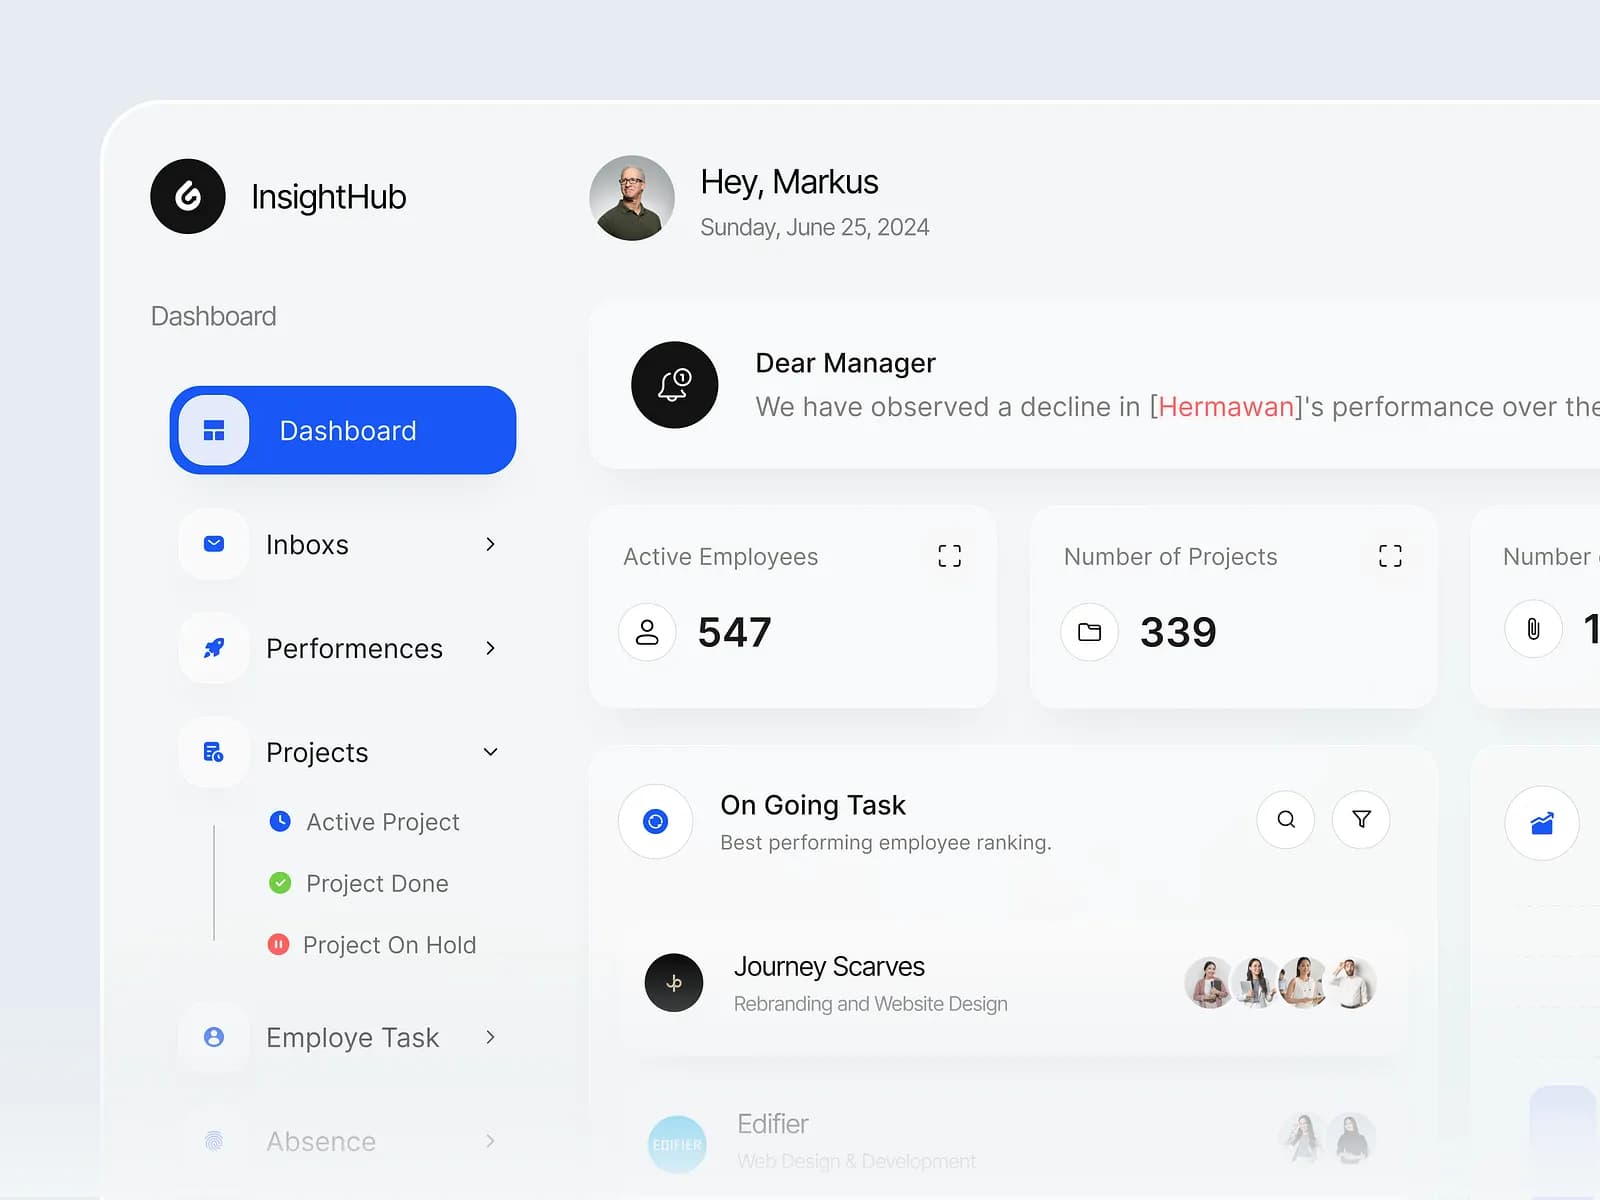Click the InsightHub logo icon
This screenshot has width=1600, height=1200.
coord(188,196)
